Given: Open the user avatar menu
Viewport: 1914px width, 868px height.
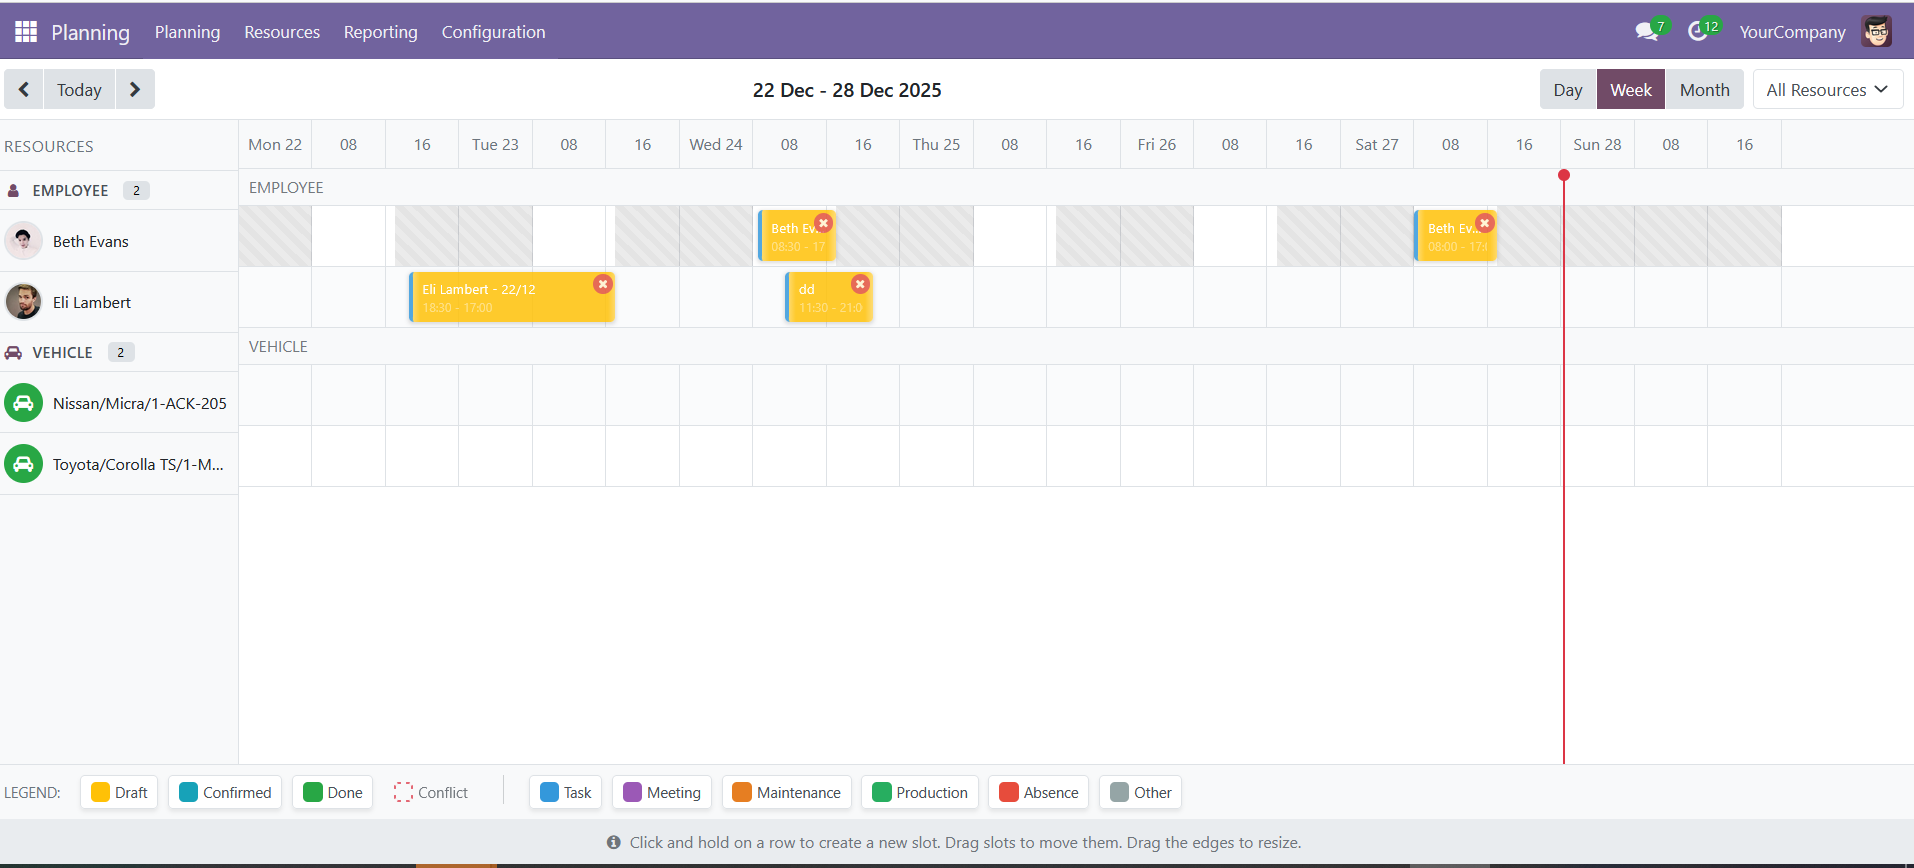Looking at the screenshot, I should coord(1877,32).
